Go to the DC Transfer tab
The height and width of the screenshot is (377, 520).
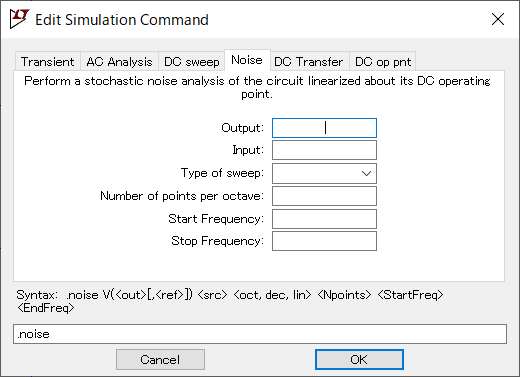[309, 62]
